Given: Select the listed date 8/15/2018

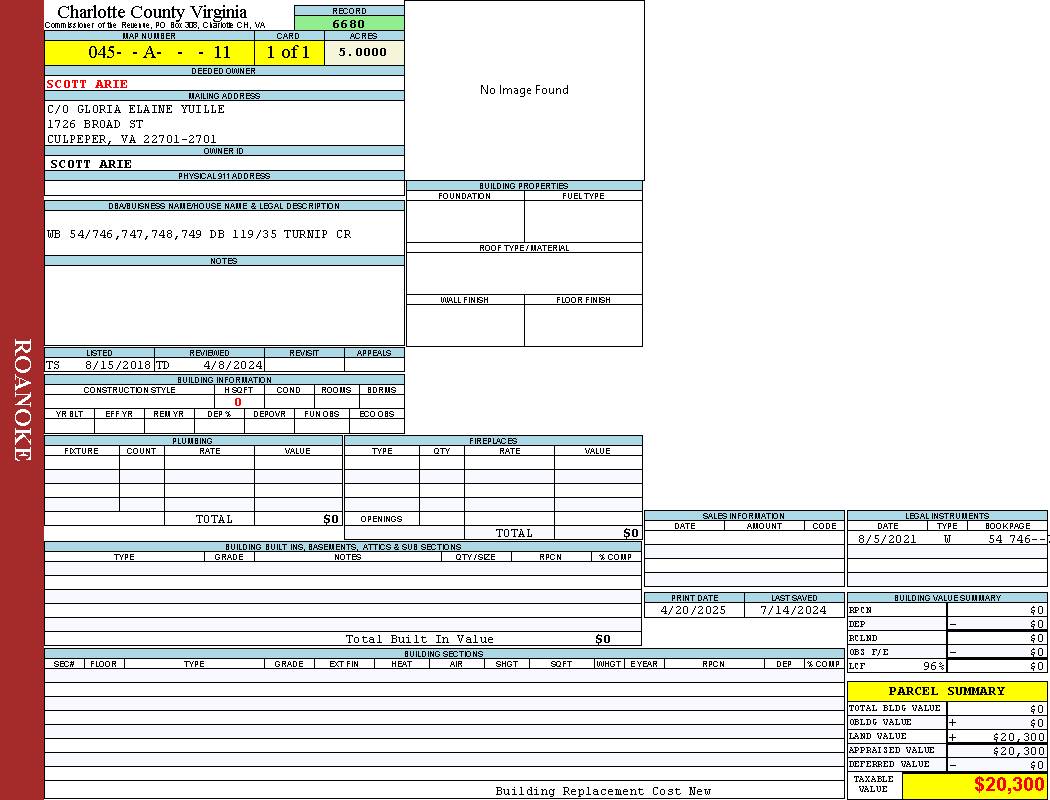Looking at the screenshot, I should 117,366.
